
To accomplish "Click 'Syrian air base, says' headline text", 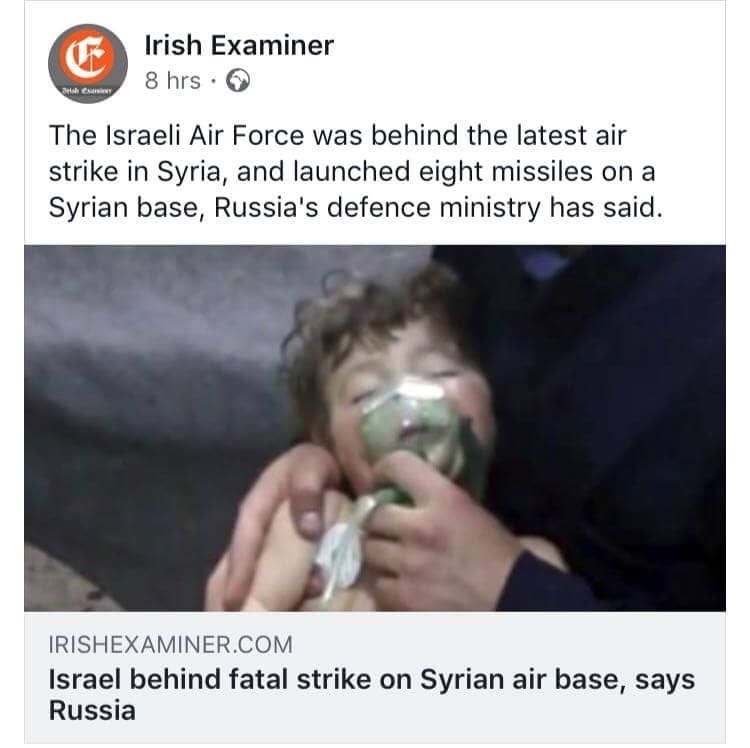I will (x=558, y=680).
